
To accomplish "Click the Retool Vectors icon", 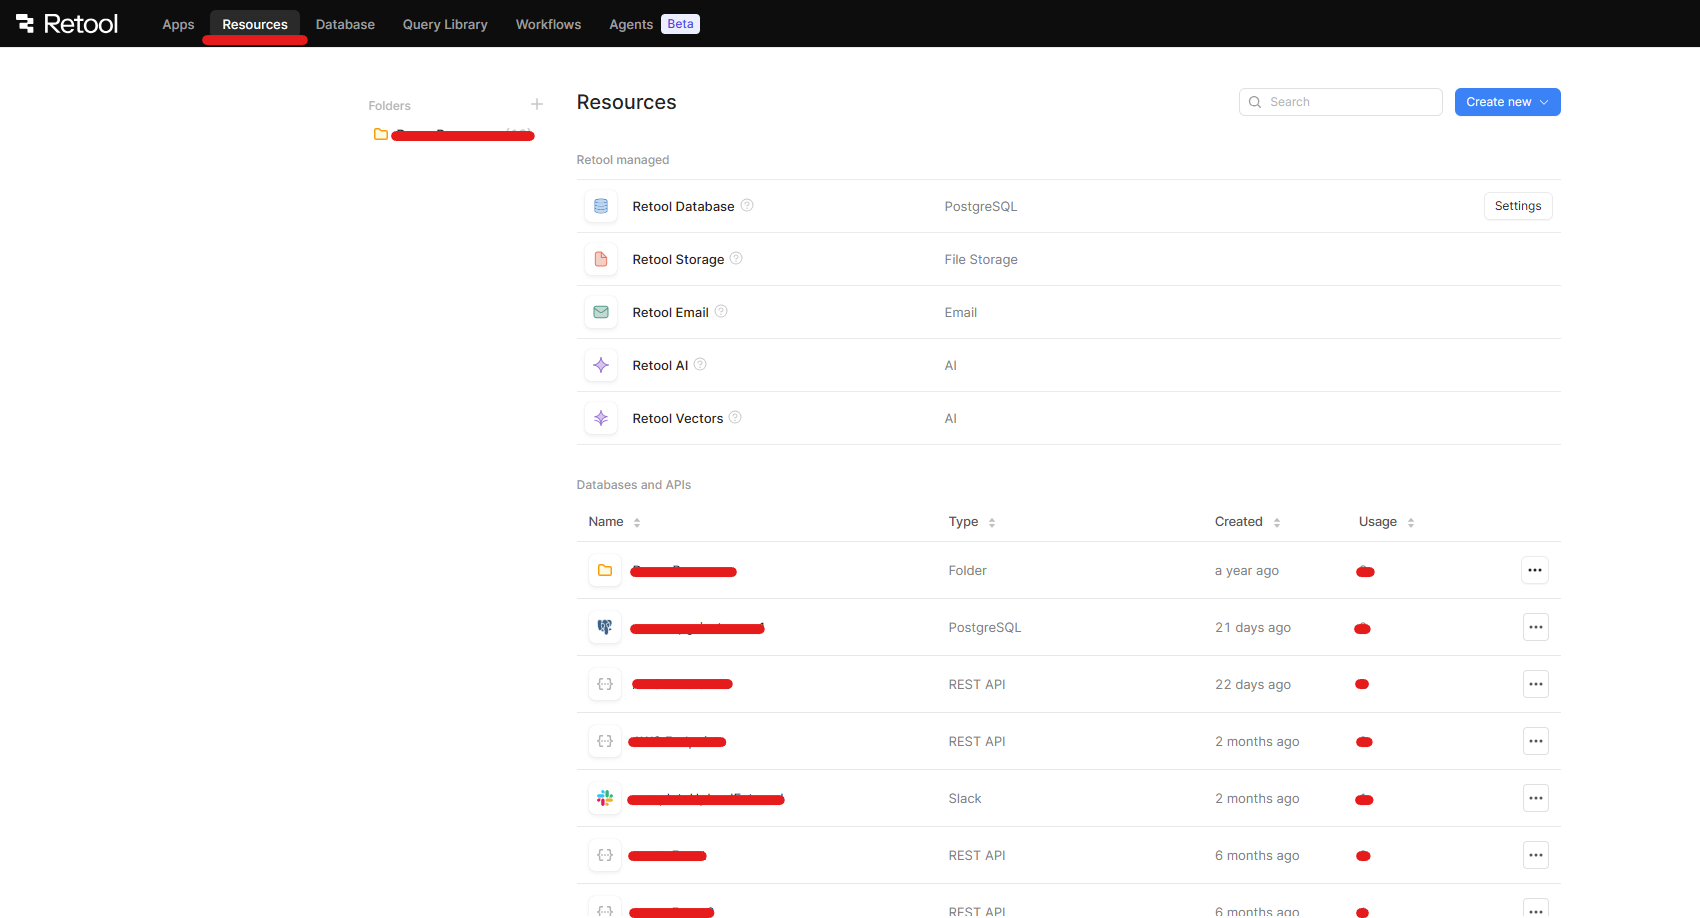I will point(601,418).
